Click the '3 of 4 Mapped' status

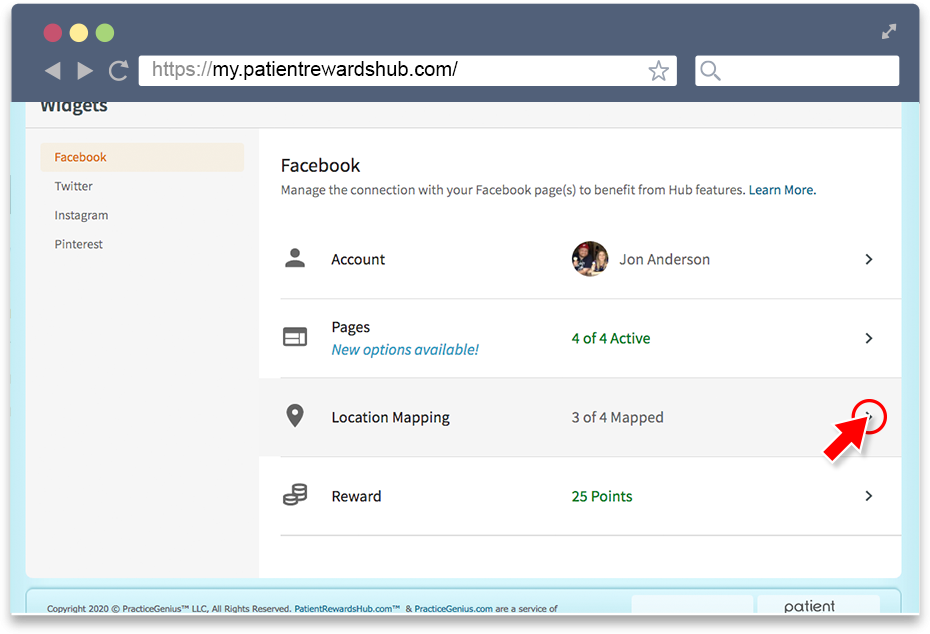coord(617,418)
